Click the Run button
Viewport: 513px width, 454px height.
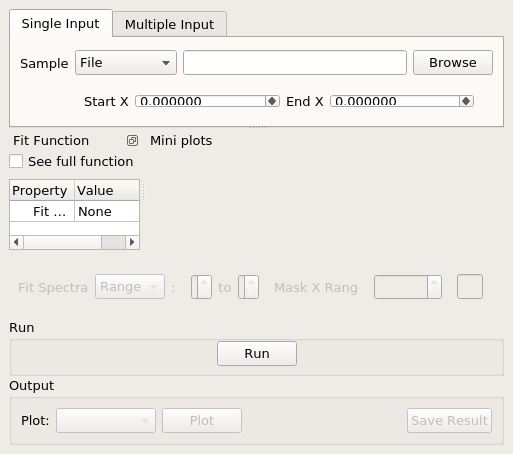pyautogui.click(x=257, y=354)
